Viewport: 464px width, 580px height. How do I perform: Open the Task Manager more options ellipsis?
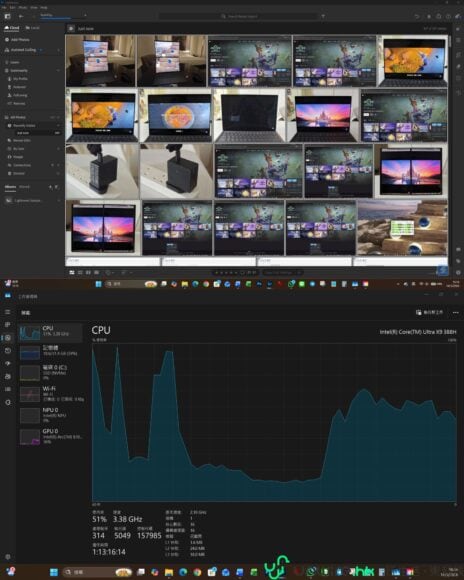point(455,313)
